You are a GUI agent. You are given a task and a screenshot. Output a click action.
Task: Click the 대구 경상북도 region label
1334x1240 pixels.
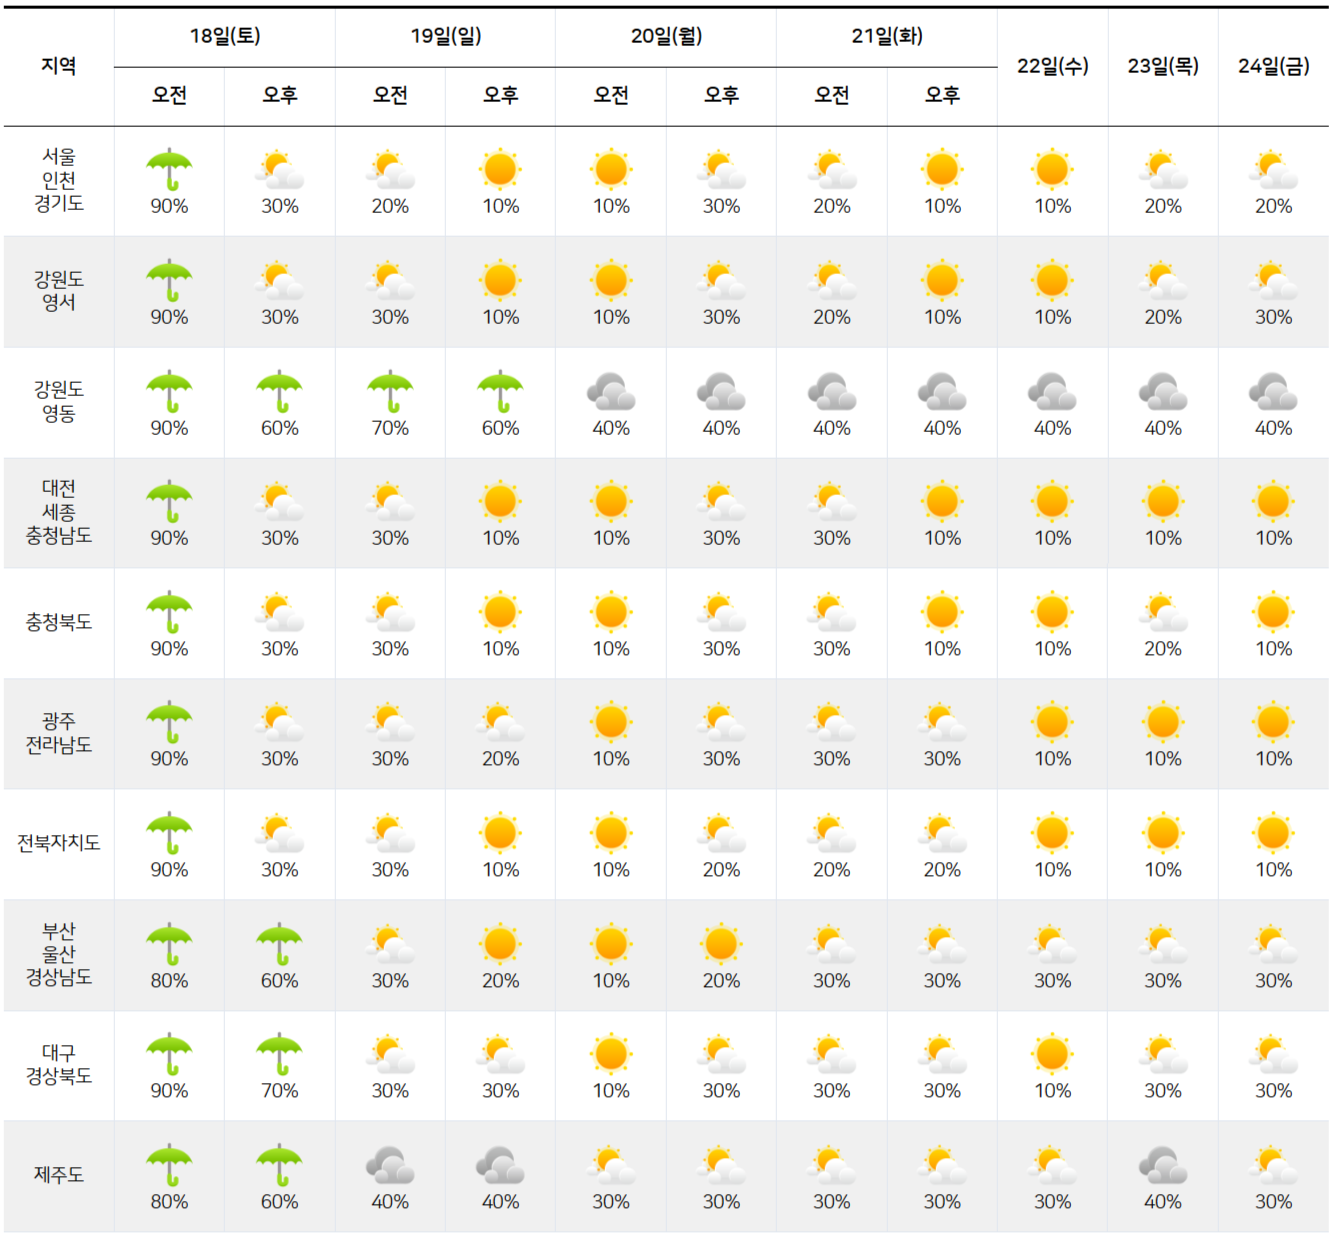point(59,1064)
